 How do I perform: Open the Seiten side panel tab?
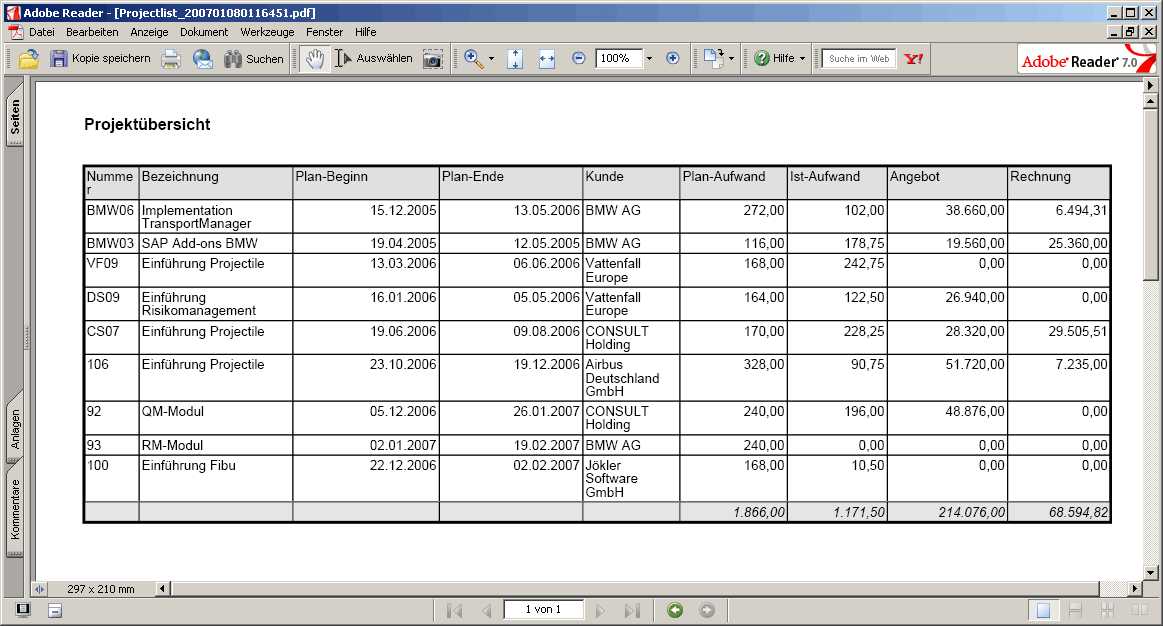pyautogui.click(x=15, y=116)
